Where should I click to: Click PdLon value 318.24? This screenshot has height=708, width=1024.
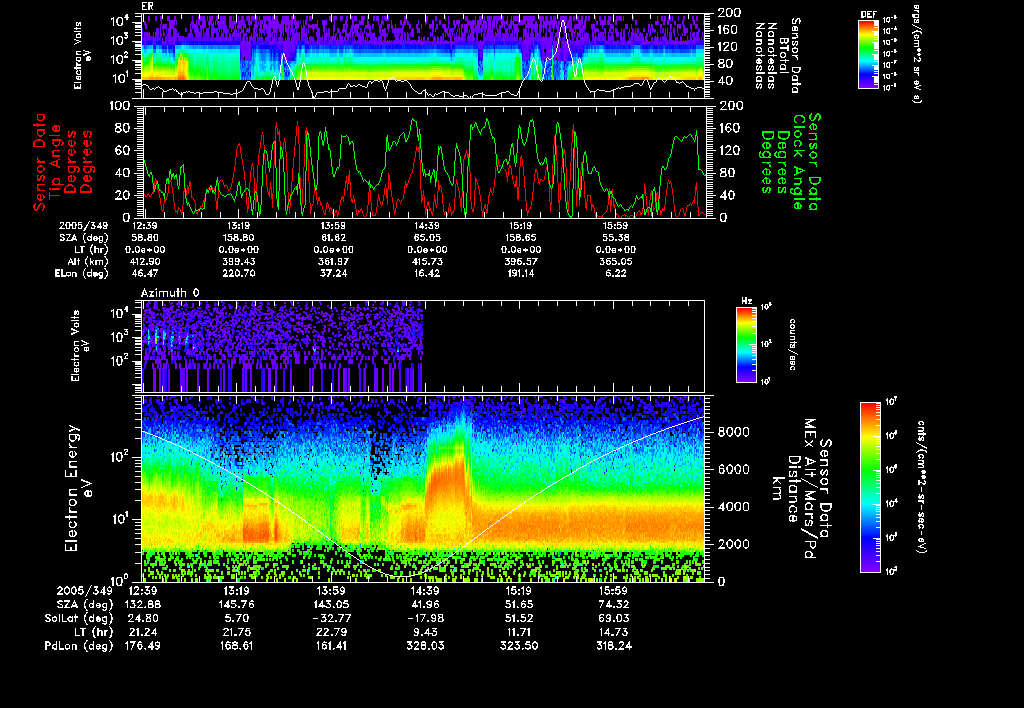tap(613, 646)
